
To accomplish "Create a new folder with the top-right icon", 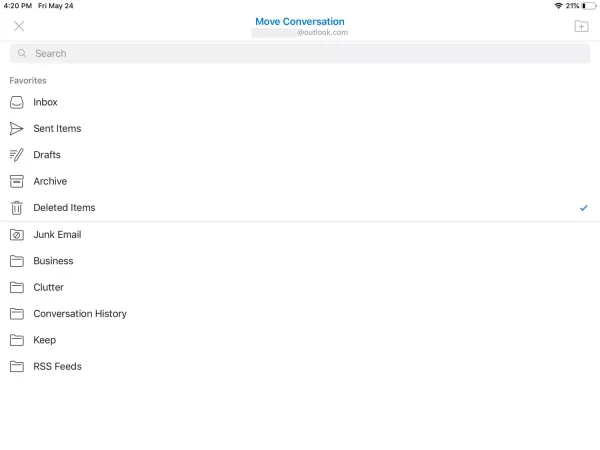I will pos(581,26).
